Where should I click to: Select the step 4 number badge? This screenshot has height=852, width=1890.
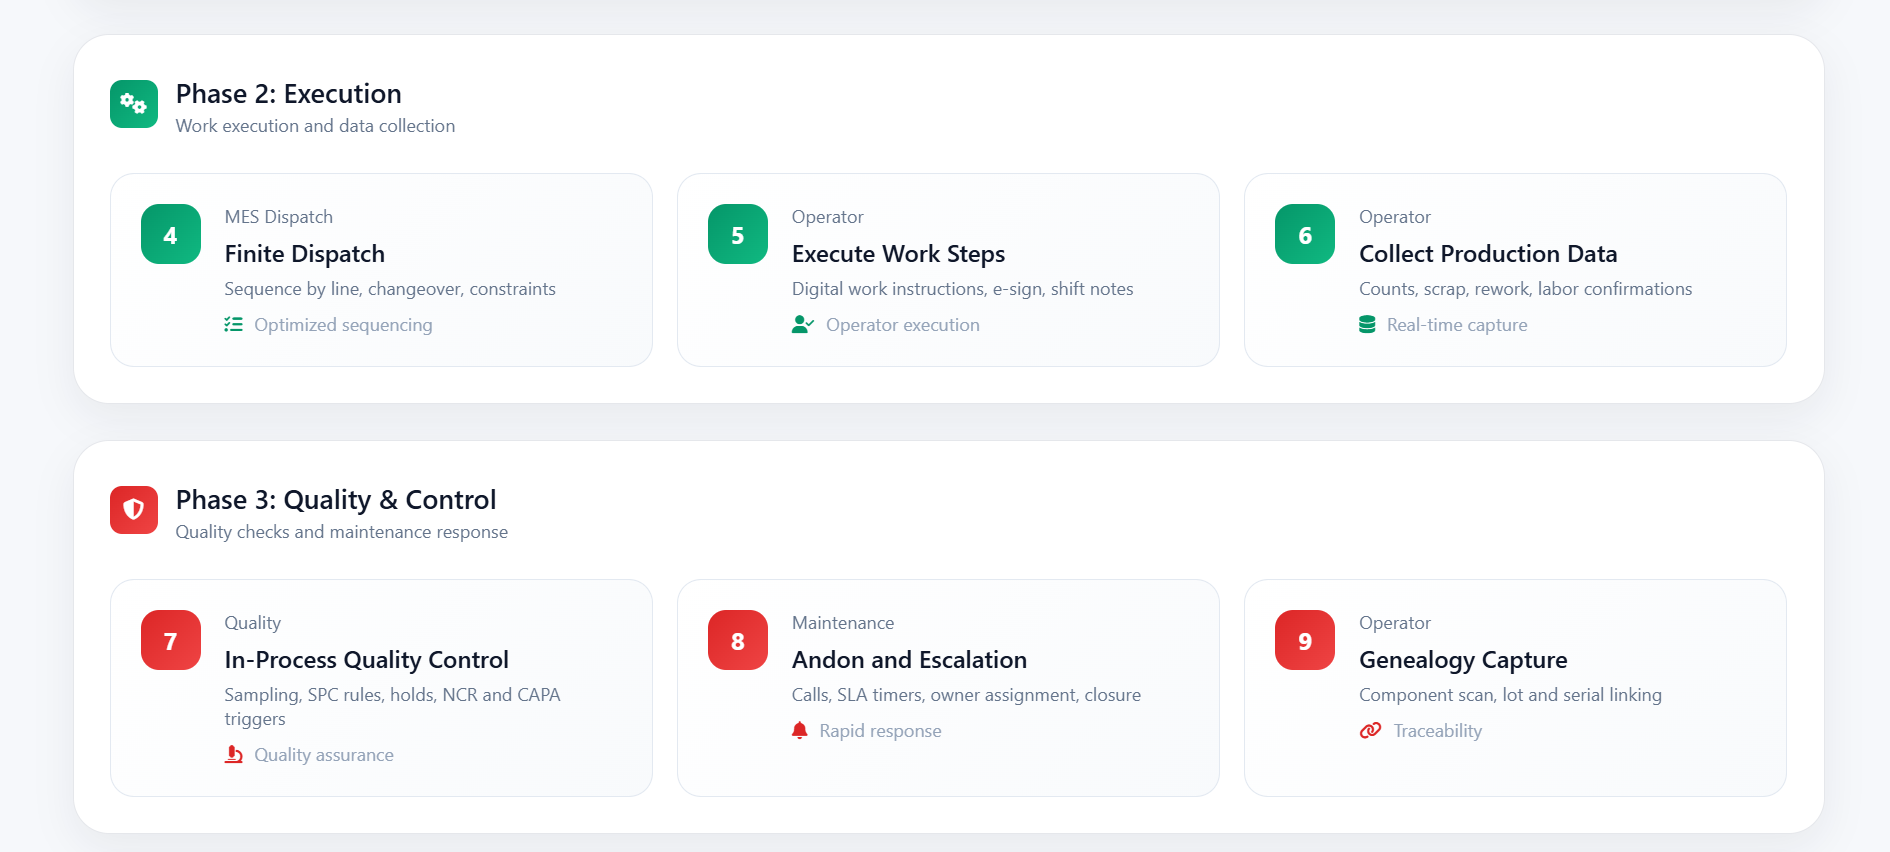click(x=171, y=235)
